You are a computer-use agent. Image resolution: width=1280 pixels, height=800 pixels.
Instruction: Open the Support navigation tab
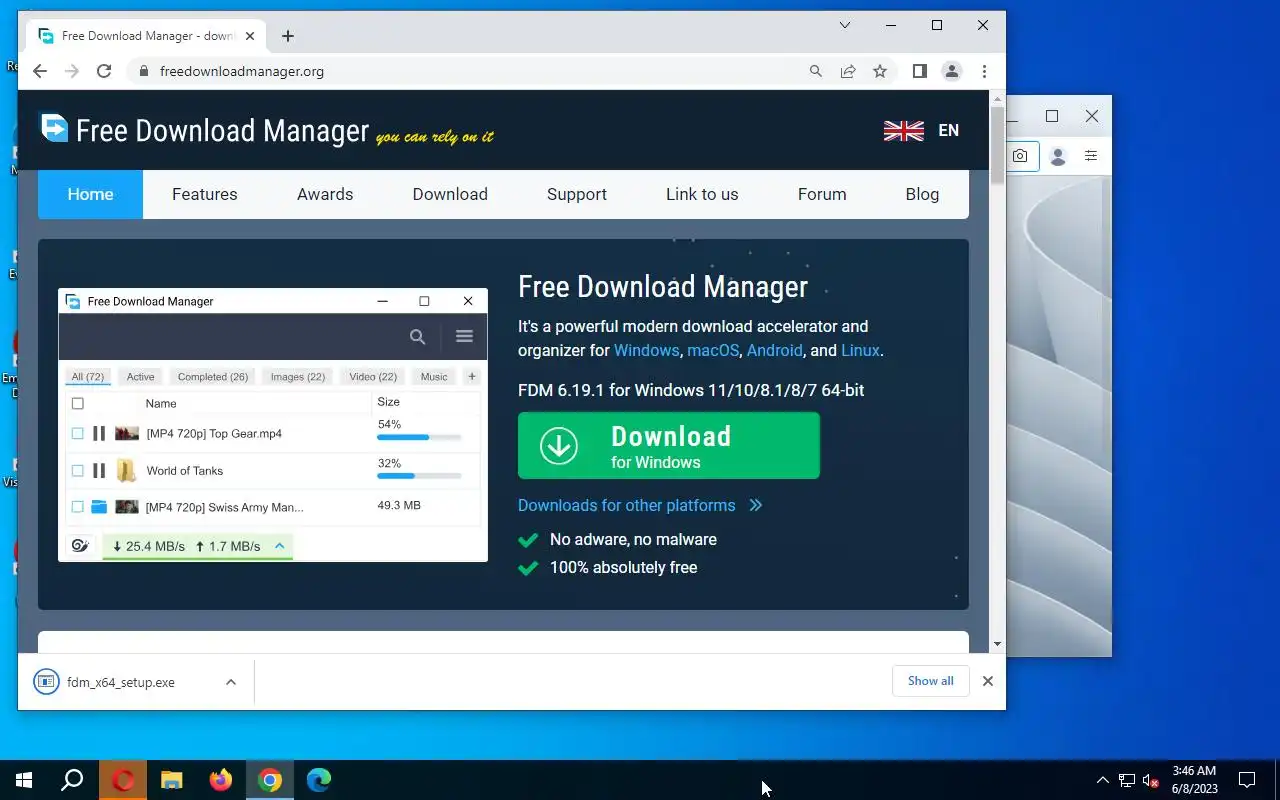point(577,194)
